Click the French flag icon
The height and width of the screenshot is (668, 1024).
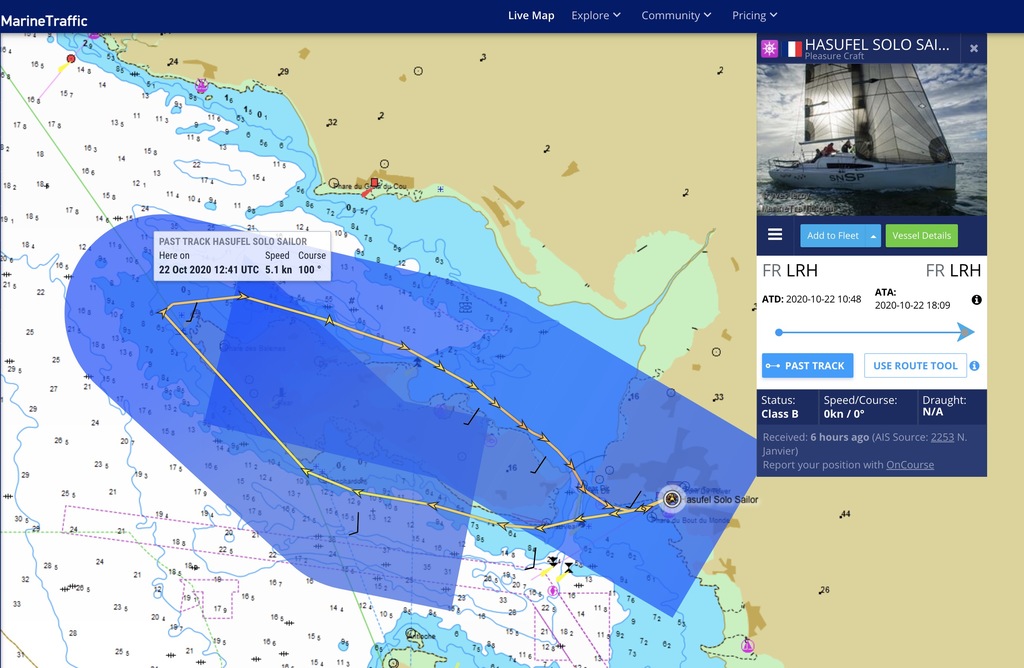point(793,49)
